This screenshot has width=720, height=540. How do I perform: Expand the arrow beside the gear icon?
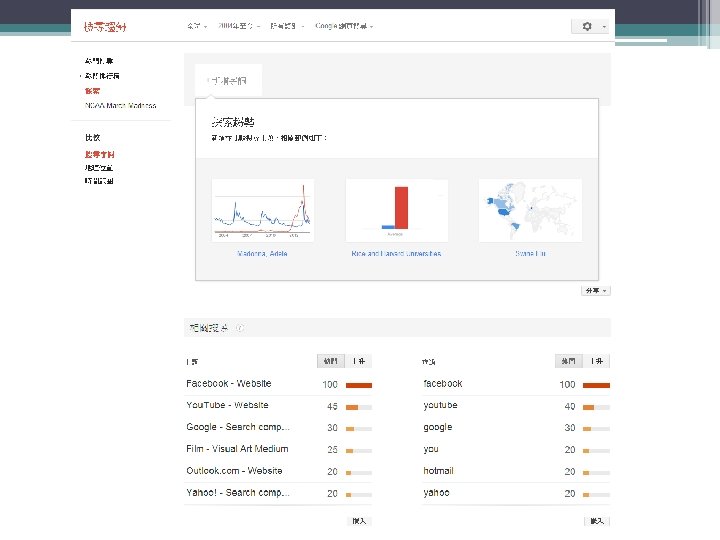pos(604,27)
